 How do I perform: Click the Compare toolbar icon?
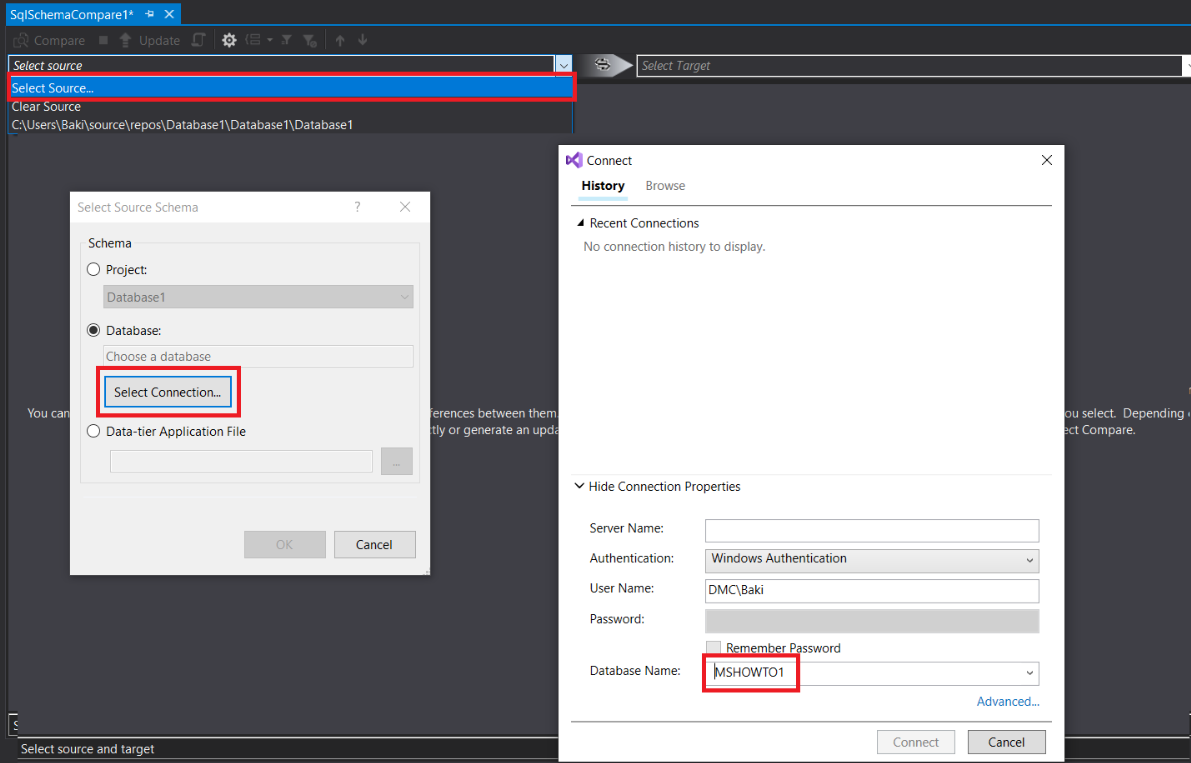(x=21, y=41)
